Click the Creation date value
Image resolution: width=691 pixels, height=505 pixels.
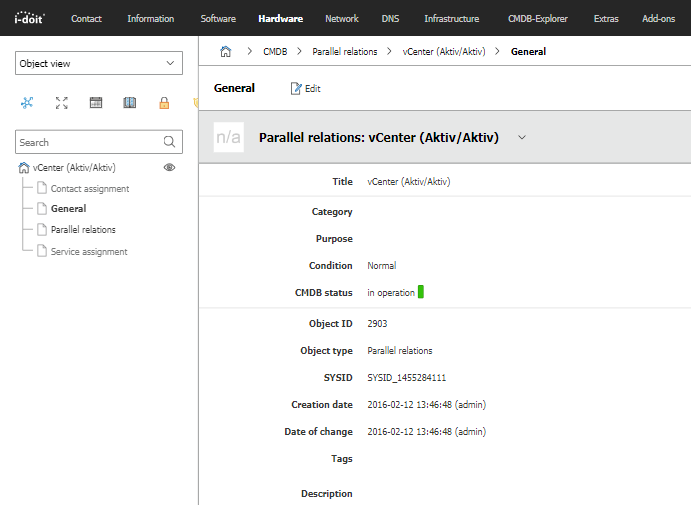[x=427, y=405]
